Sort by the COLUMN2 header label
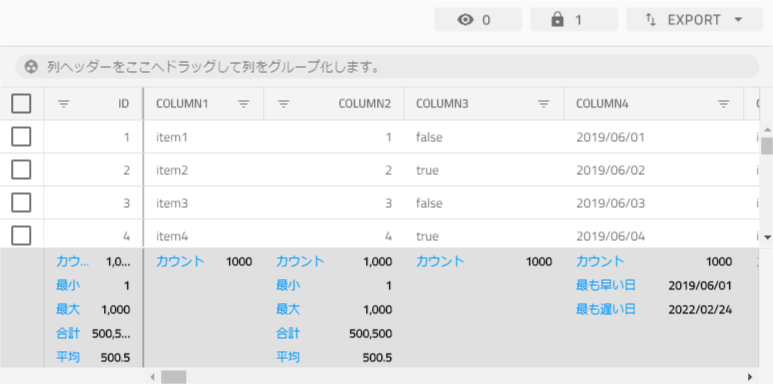Image resolution: width=773 pixels, height=384 pixels. 365,104
